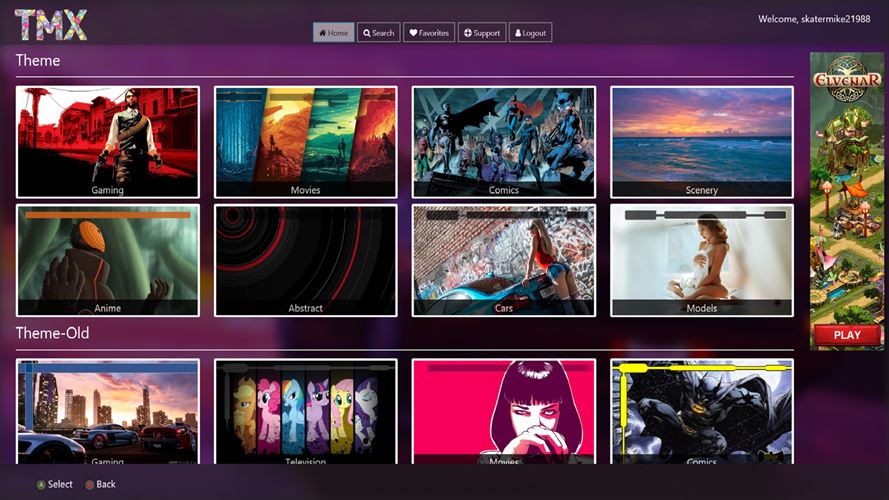Open the Comics theme category under Theme
The image size is (889, 500).
[503, 142]
